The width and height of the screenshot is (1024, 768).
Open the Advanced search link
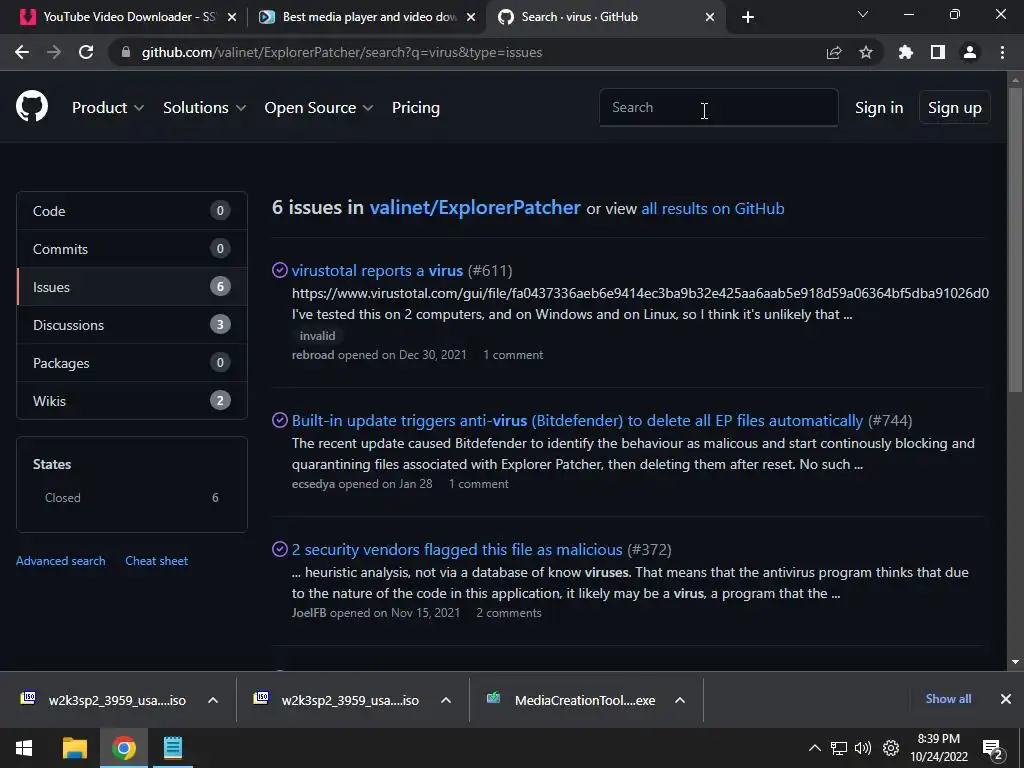click(61, 561)
